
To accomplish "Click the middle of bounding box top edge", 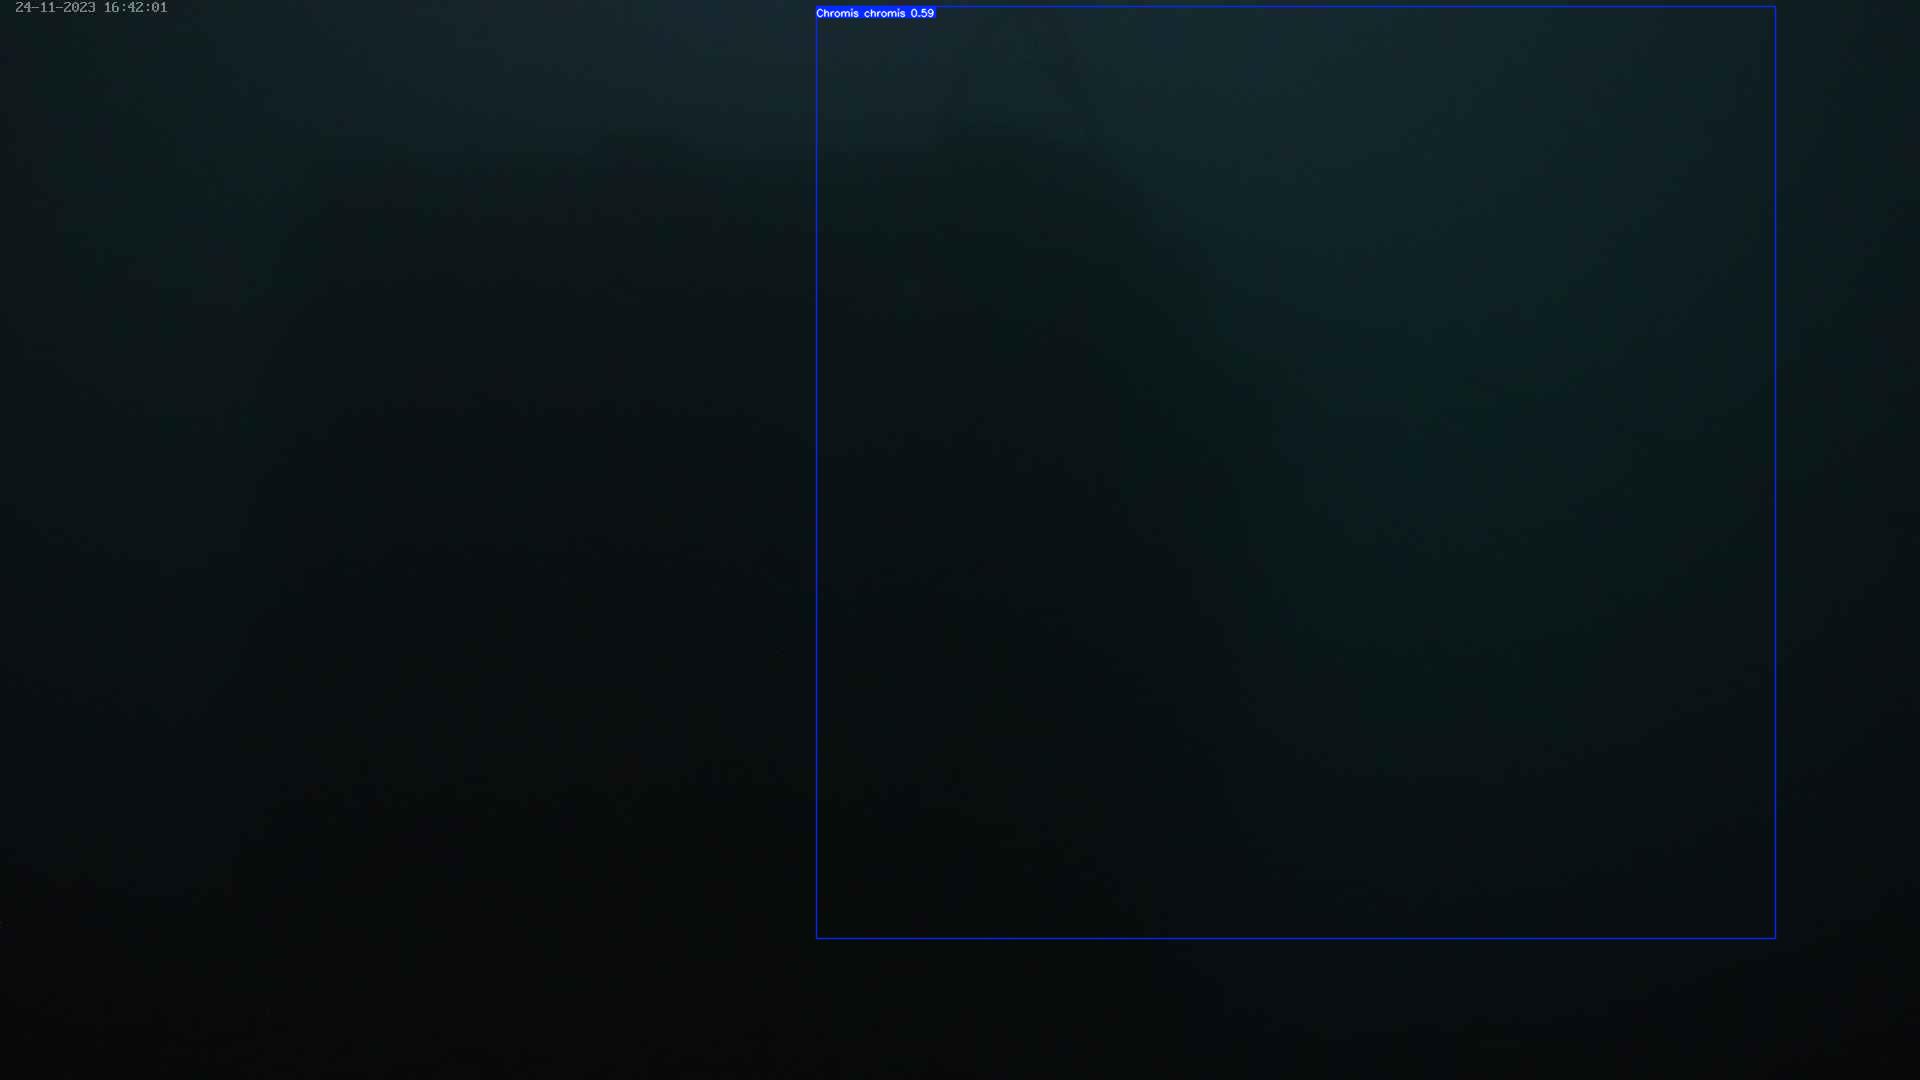I will 1296,7.
